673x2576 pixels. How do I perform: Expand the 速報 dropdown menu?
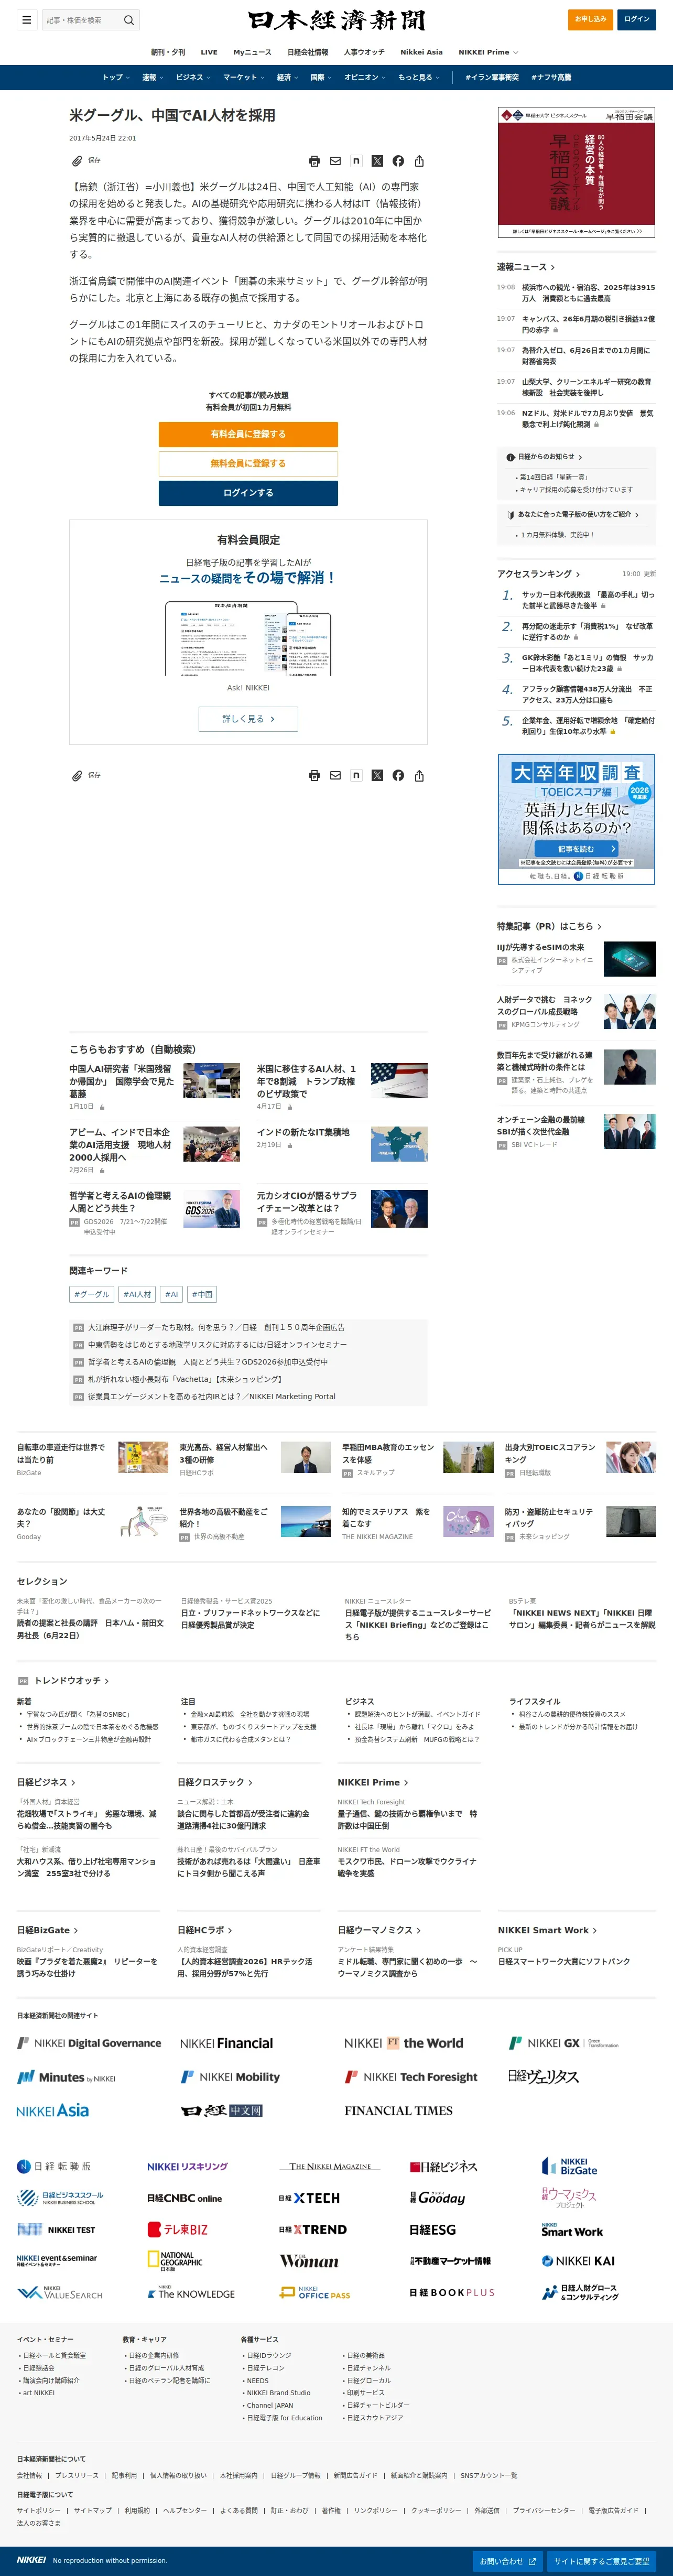(x=152, y=77)
